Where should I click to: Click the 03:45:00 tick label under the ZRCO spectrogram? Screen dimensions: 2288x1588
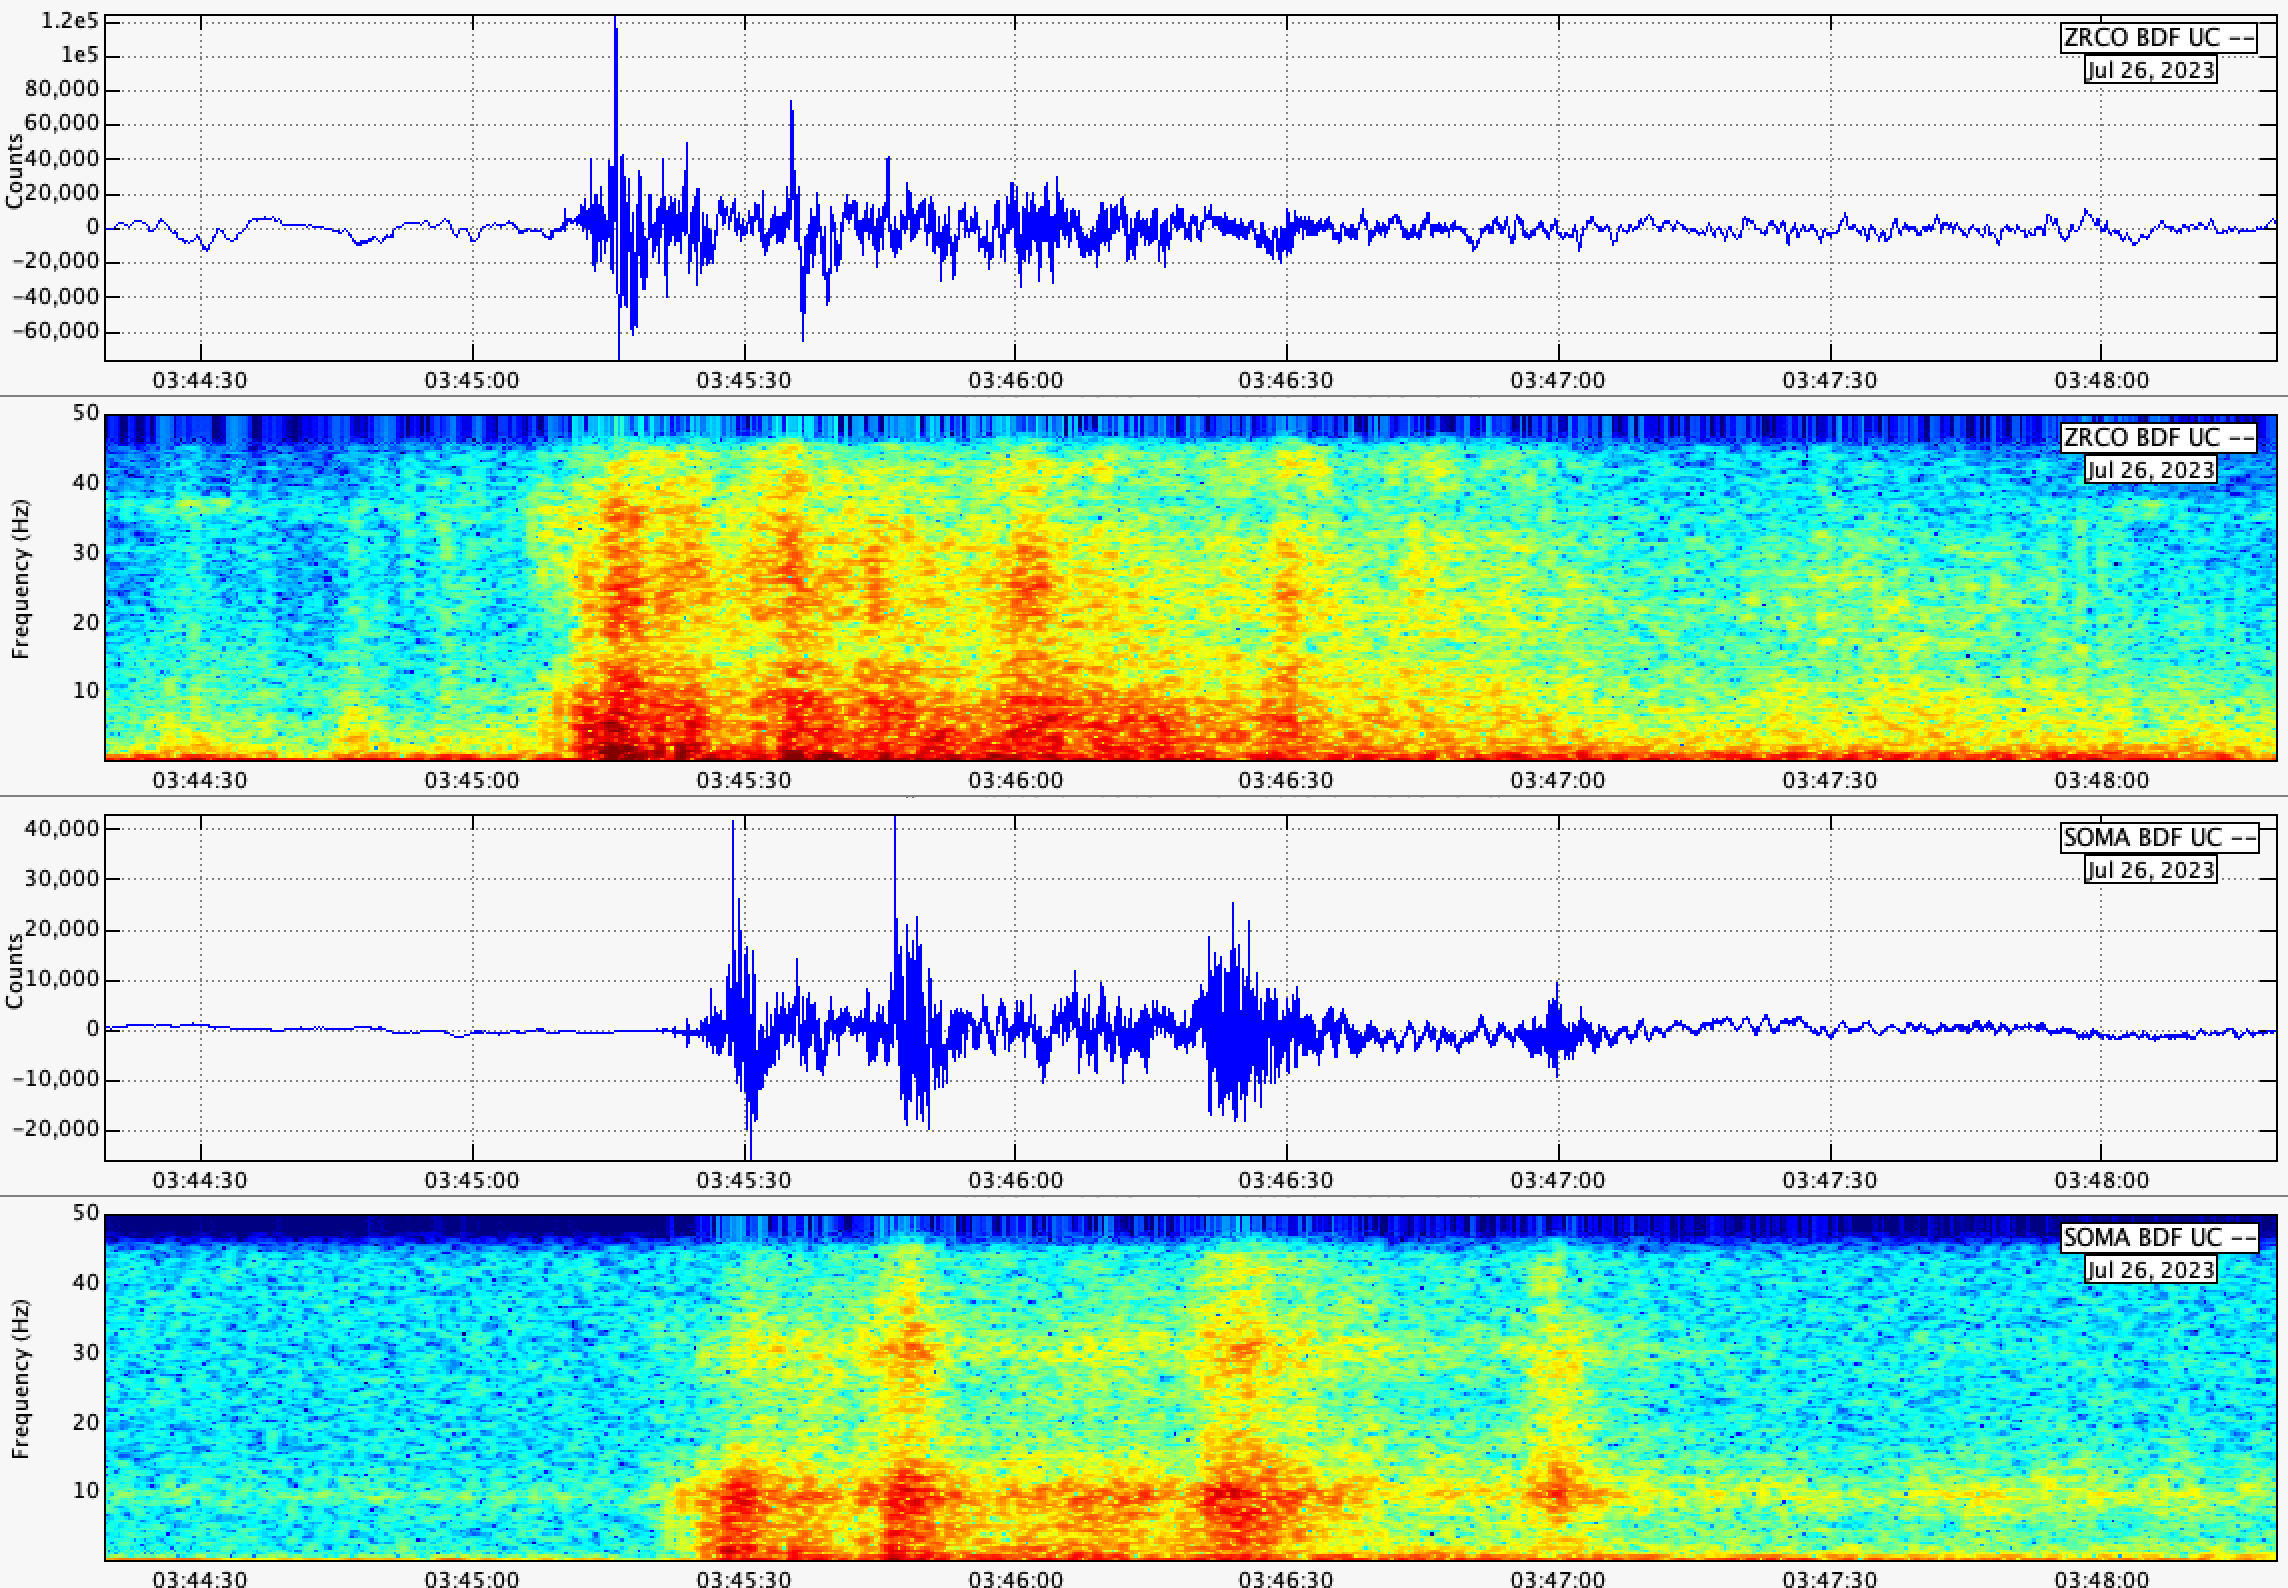pyautogui.click(x=472, y=780)
